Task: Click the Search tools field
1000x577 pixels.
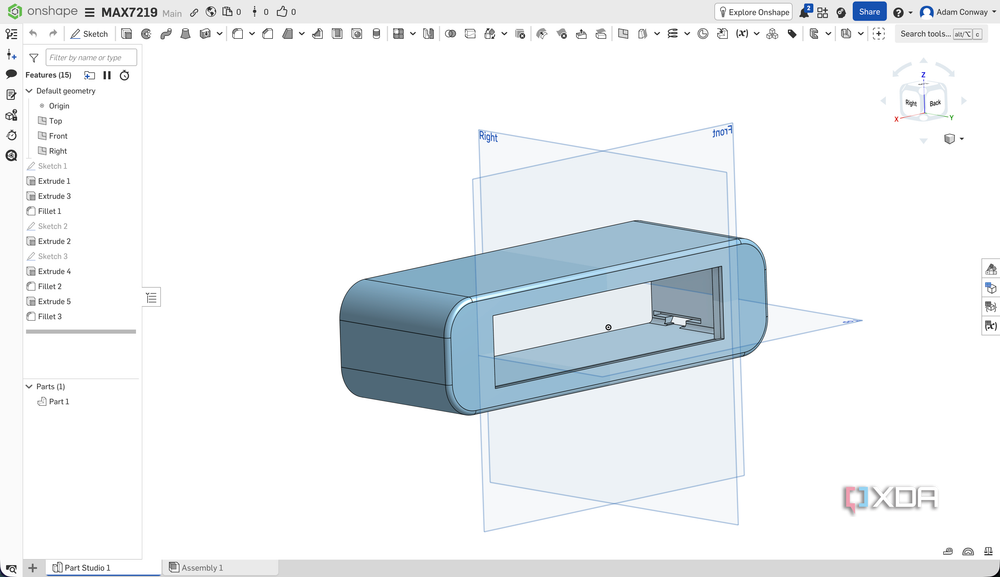Action: pos(941,34)
